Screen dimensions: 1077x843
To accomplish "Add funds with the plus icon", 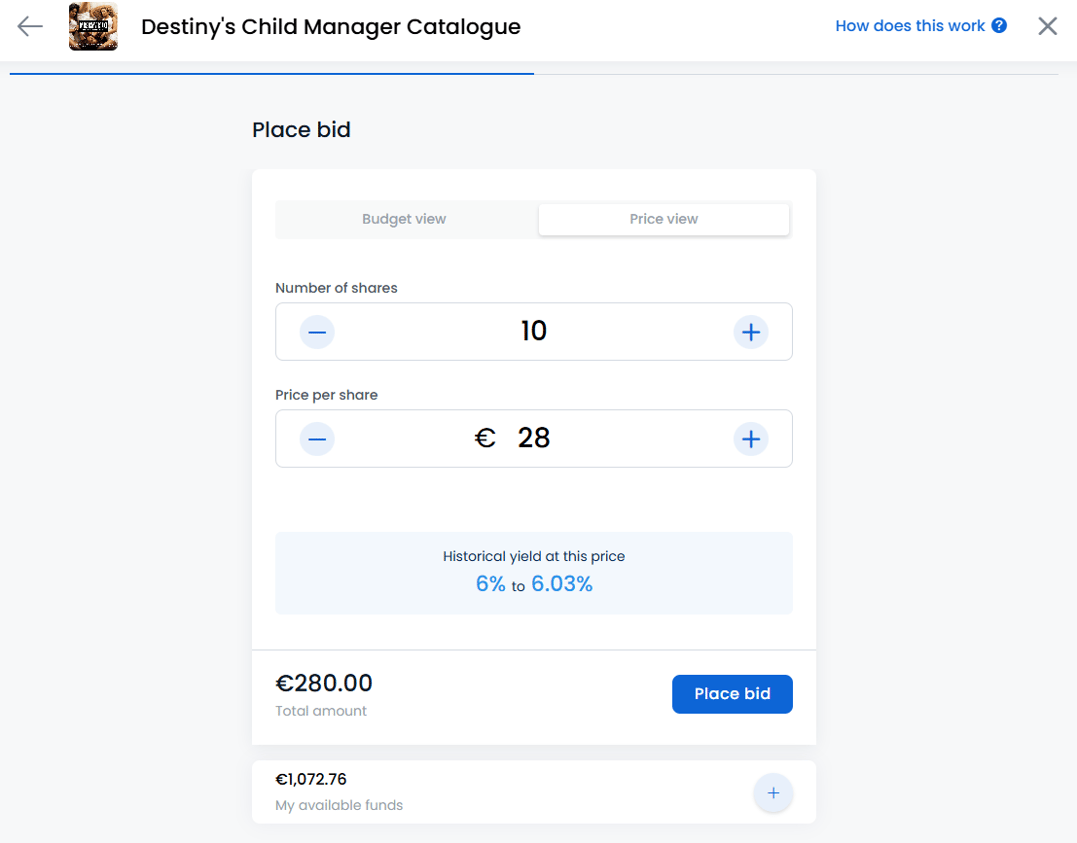I will (x=773, y=793).
